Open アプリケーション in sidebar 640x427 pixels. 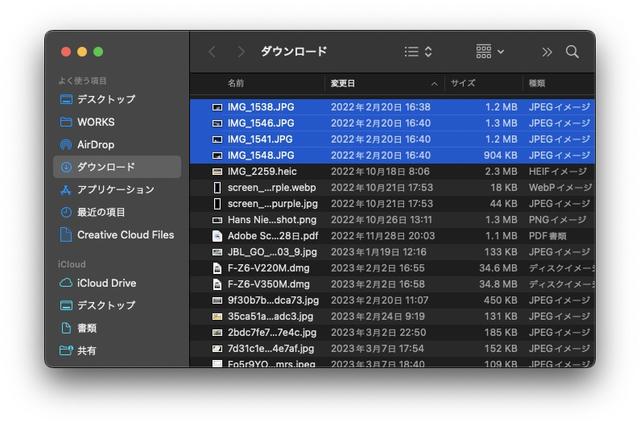(x=117, y=190)
